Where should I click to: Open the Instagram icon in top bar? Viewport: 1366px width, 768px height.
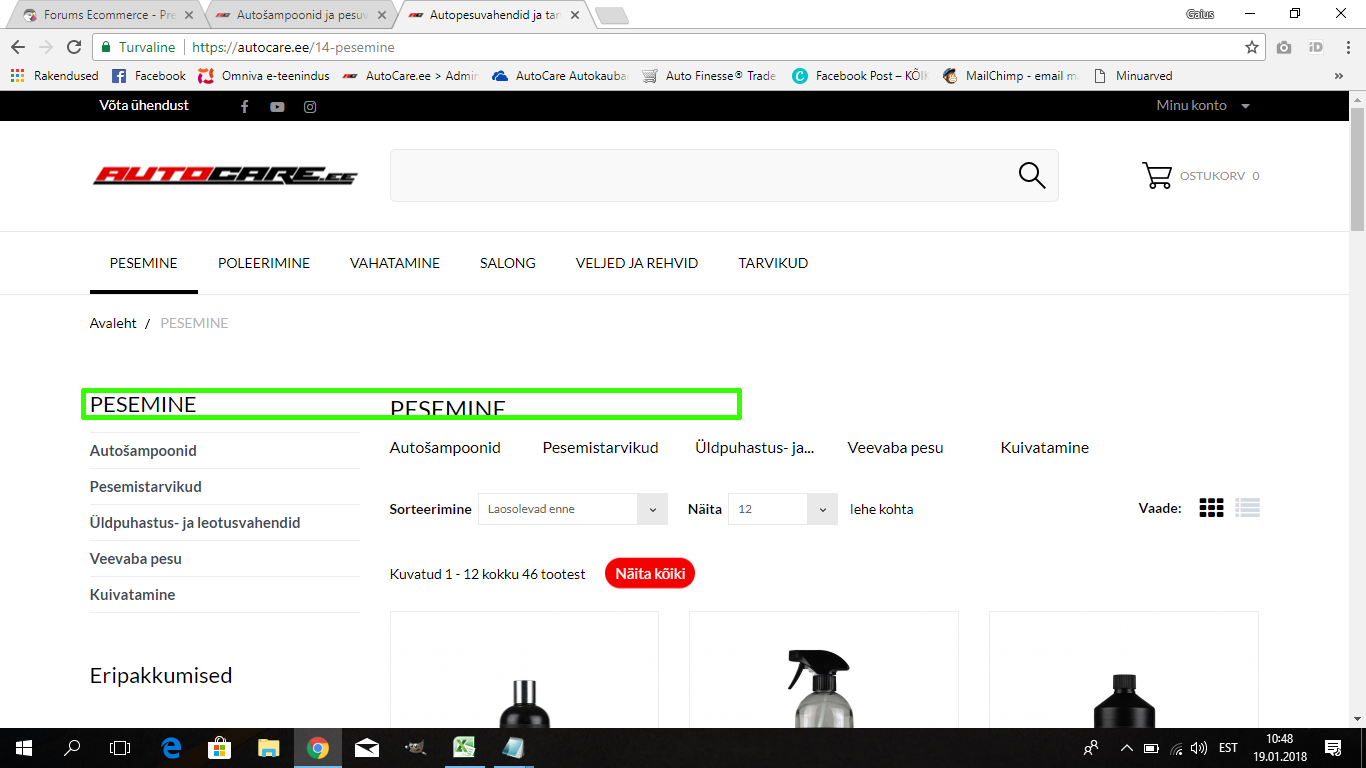point(310,106)
